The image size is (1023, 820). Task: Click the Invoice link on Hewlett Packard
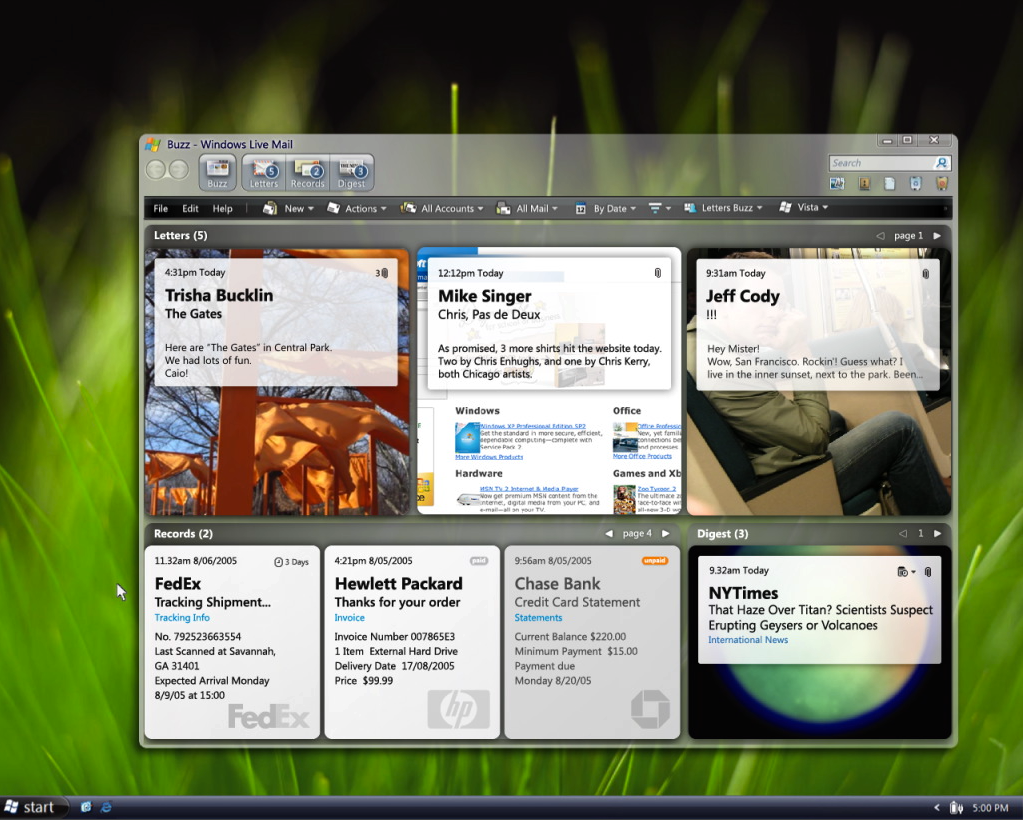pos(350,618)
